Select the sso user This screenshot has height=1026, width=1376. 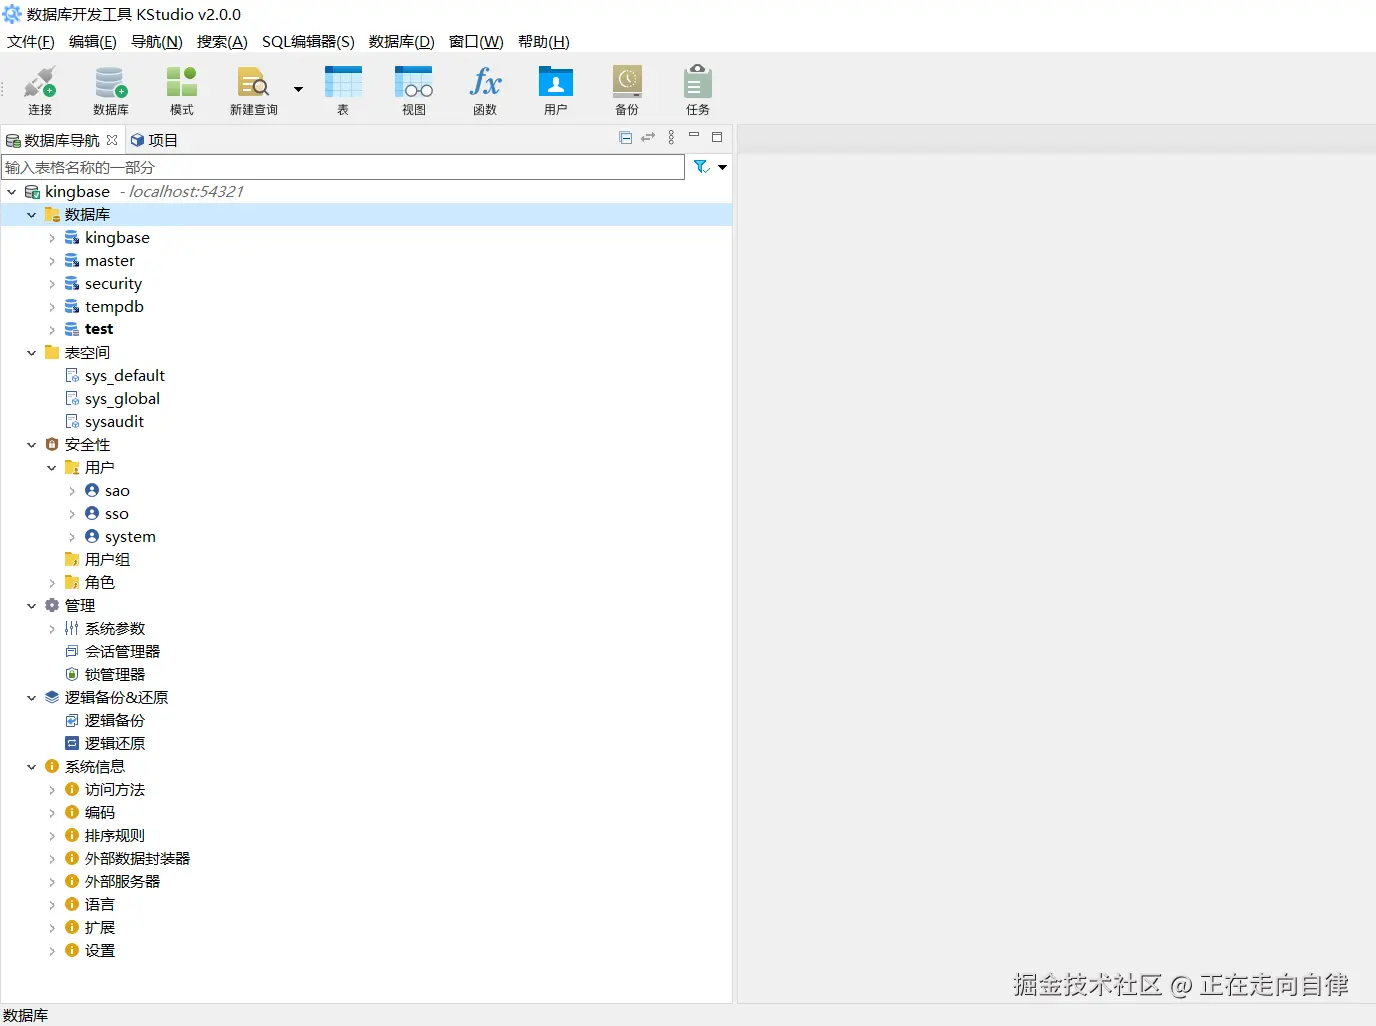117,514
